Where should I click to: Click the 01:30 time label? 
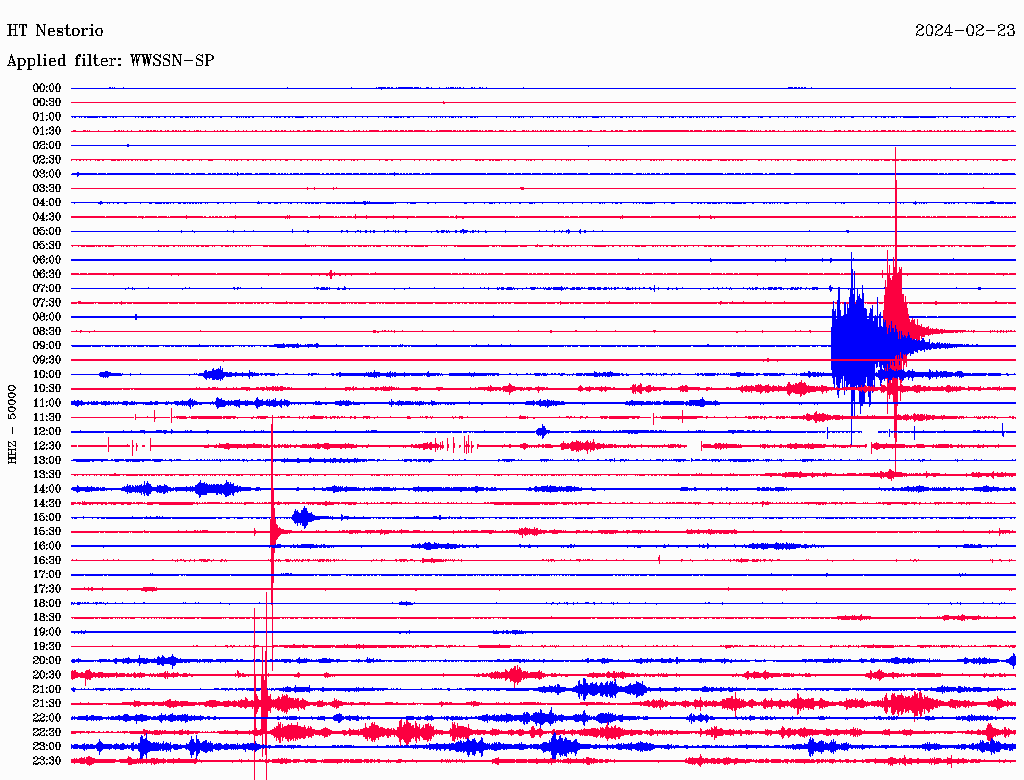tap(47, 131)
